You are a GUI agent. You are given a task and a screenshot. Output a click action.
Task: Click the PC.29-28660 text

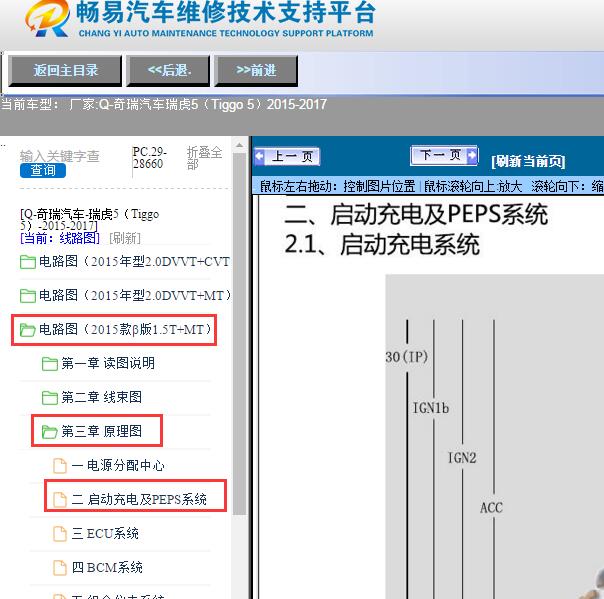pos(150,158)
